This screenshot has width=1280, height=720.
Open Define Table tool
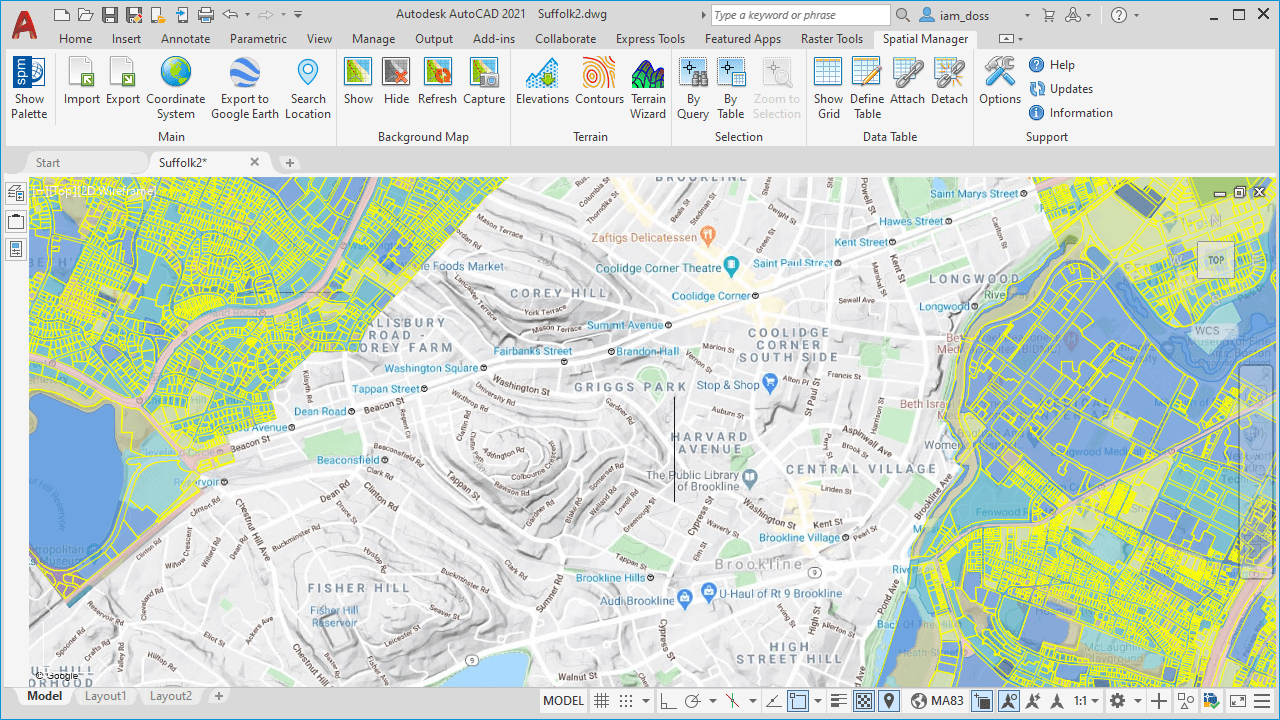tap(867, 88)
